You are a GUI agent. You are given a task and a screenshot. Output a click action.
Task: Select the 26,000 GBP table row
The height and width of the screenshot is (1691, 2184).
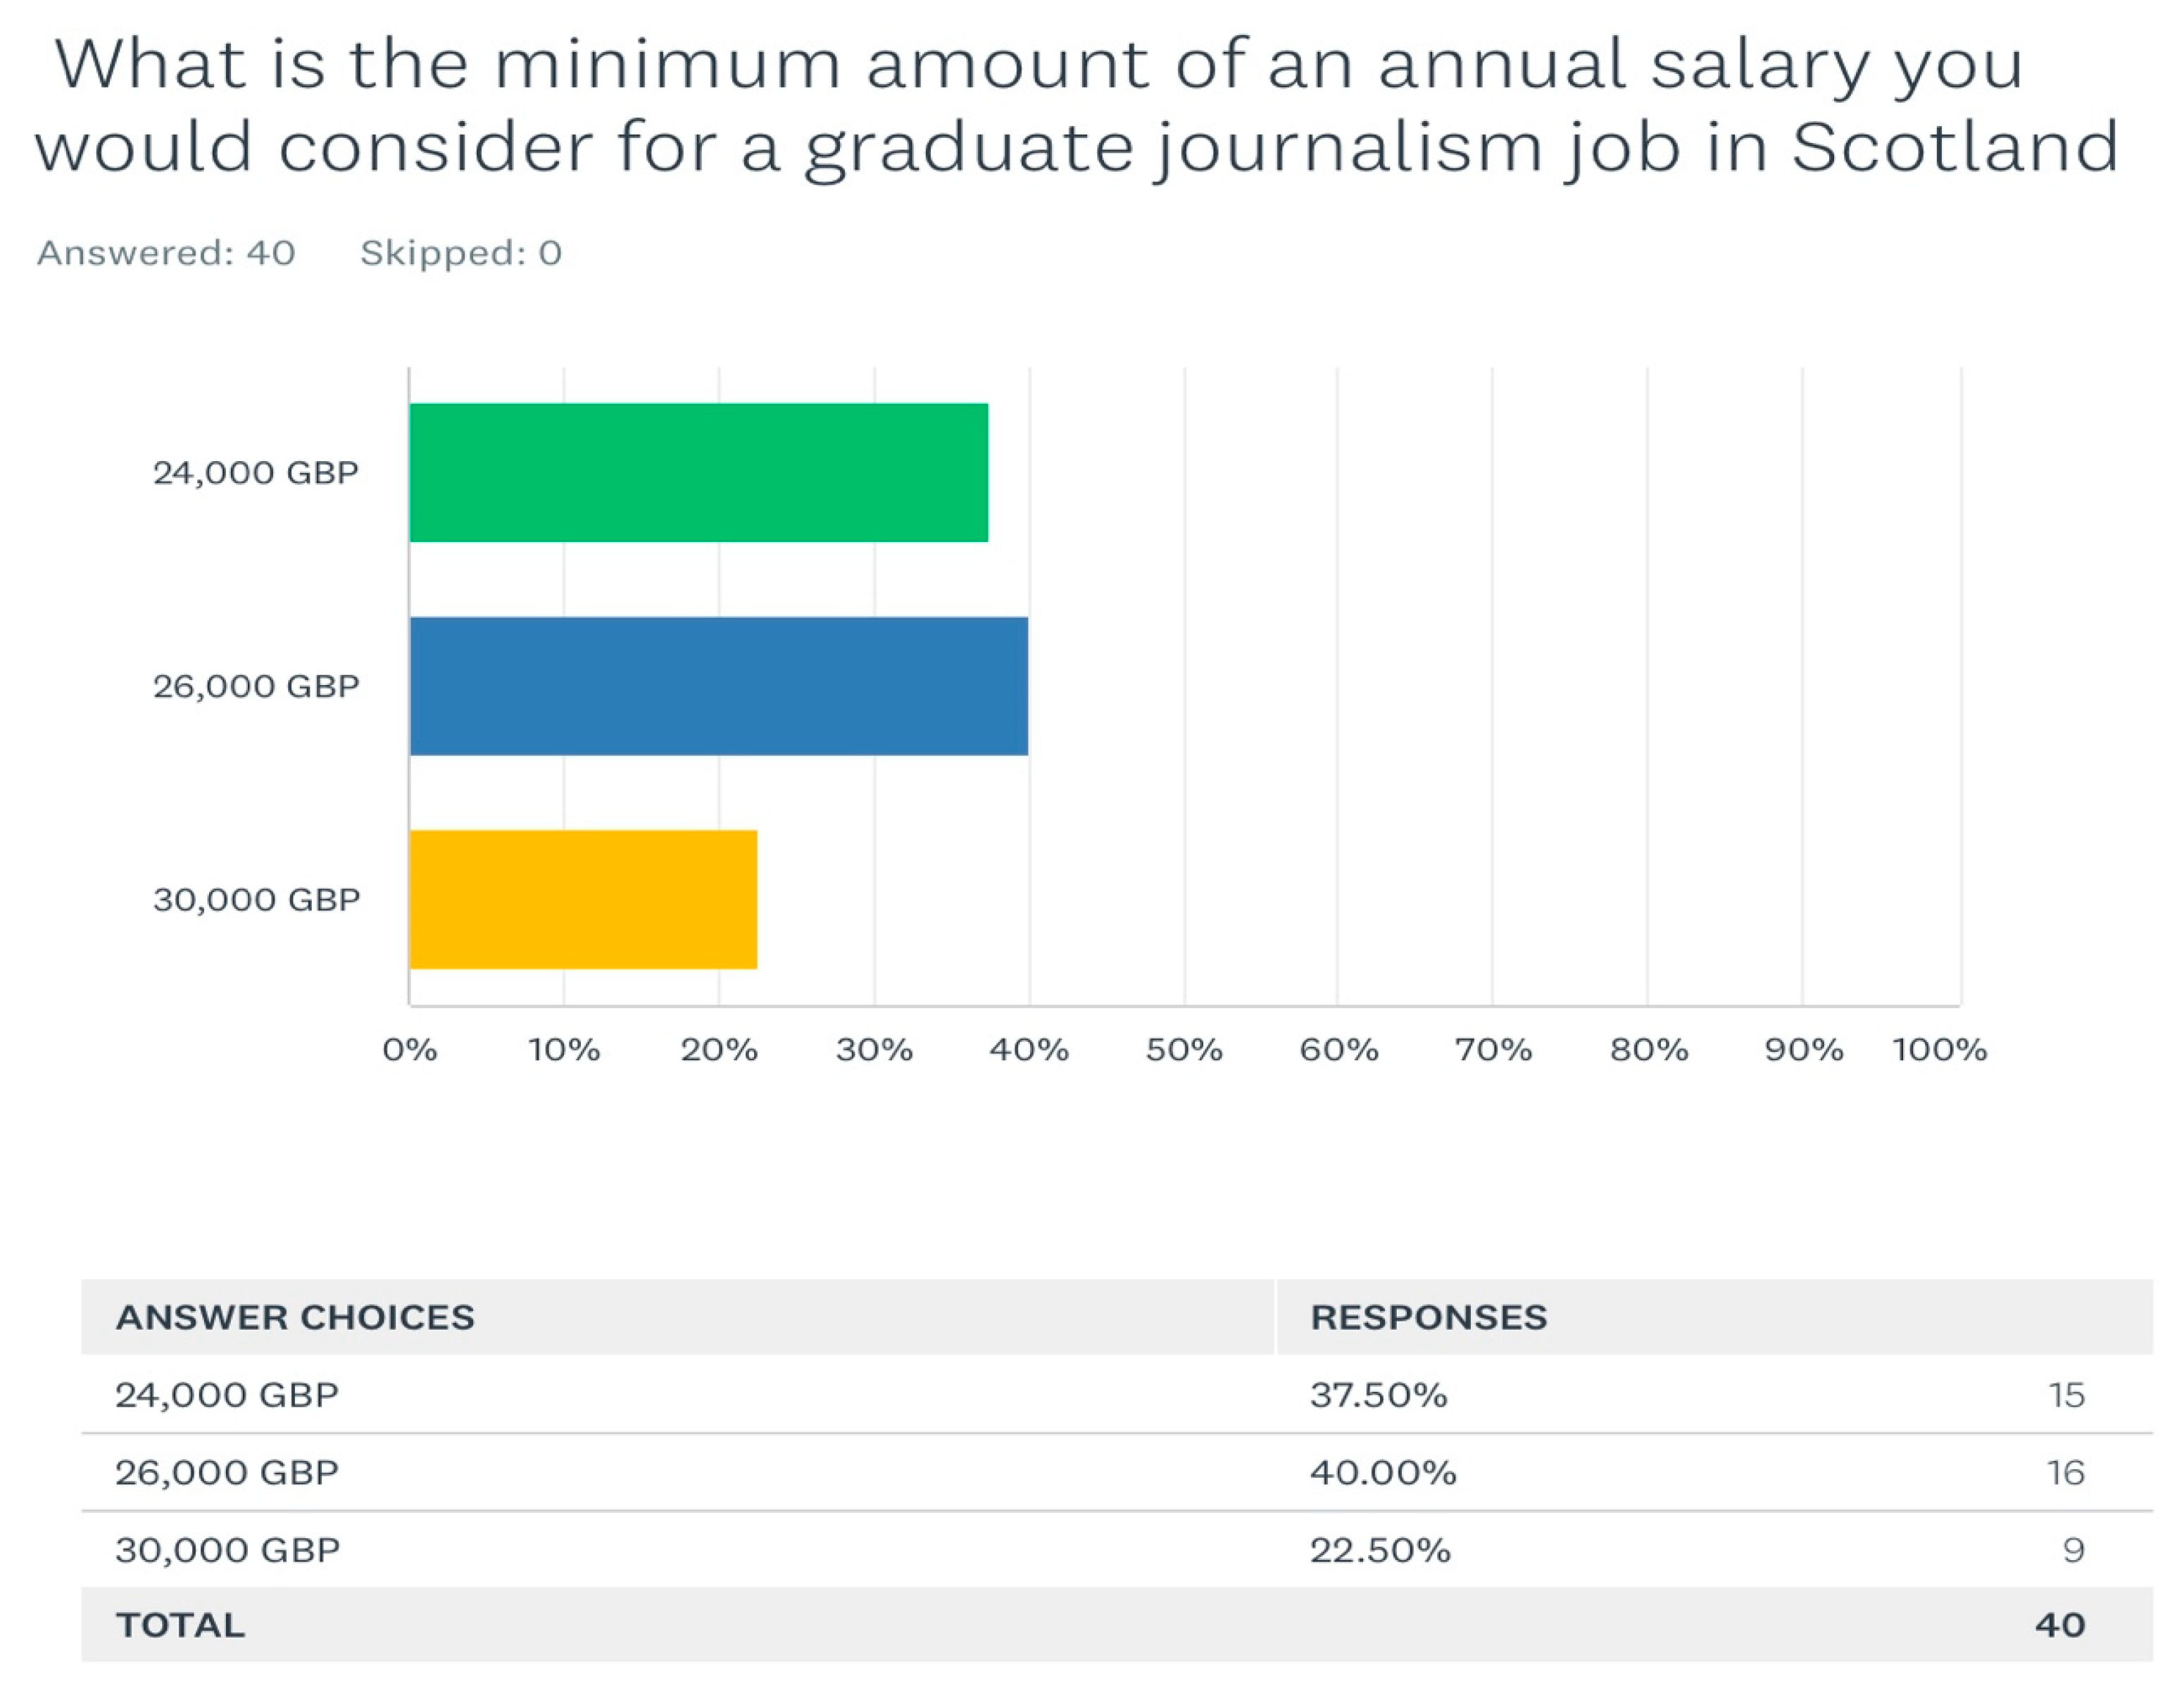click(x=1117, y=1472)
